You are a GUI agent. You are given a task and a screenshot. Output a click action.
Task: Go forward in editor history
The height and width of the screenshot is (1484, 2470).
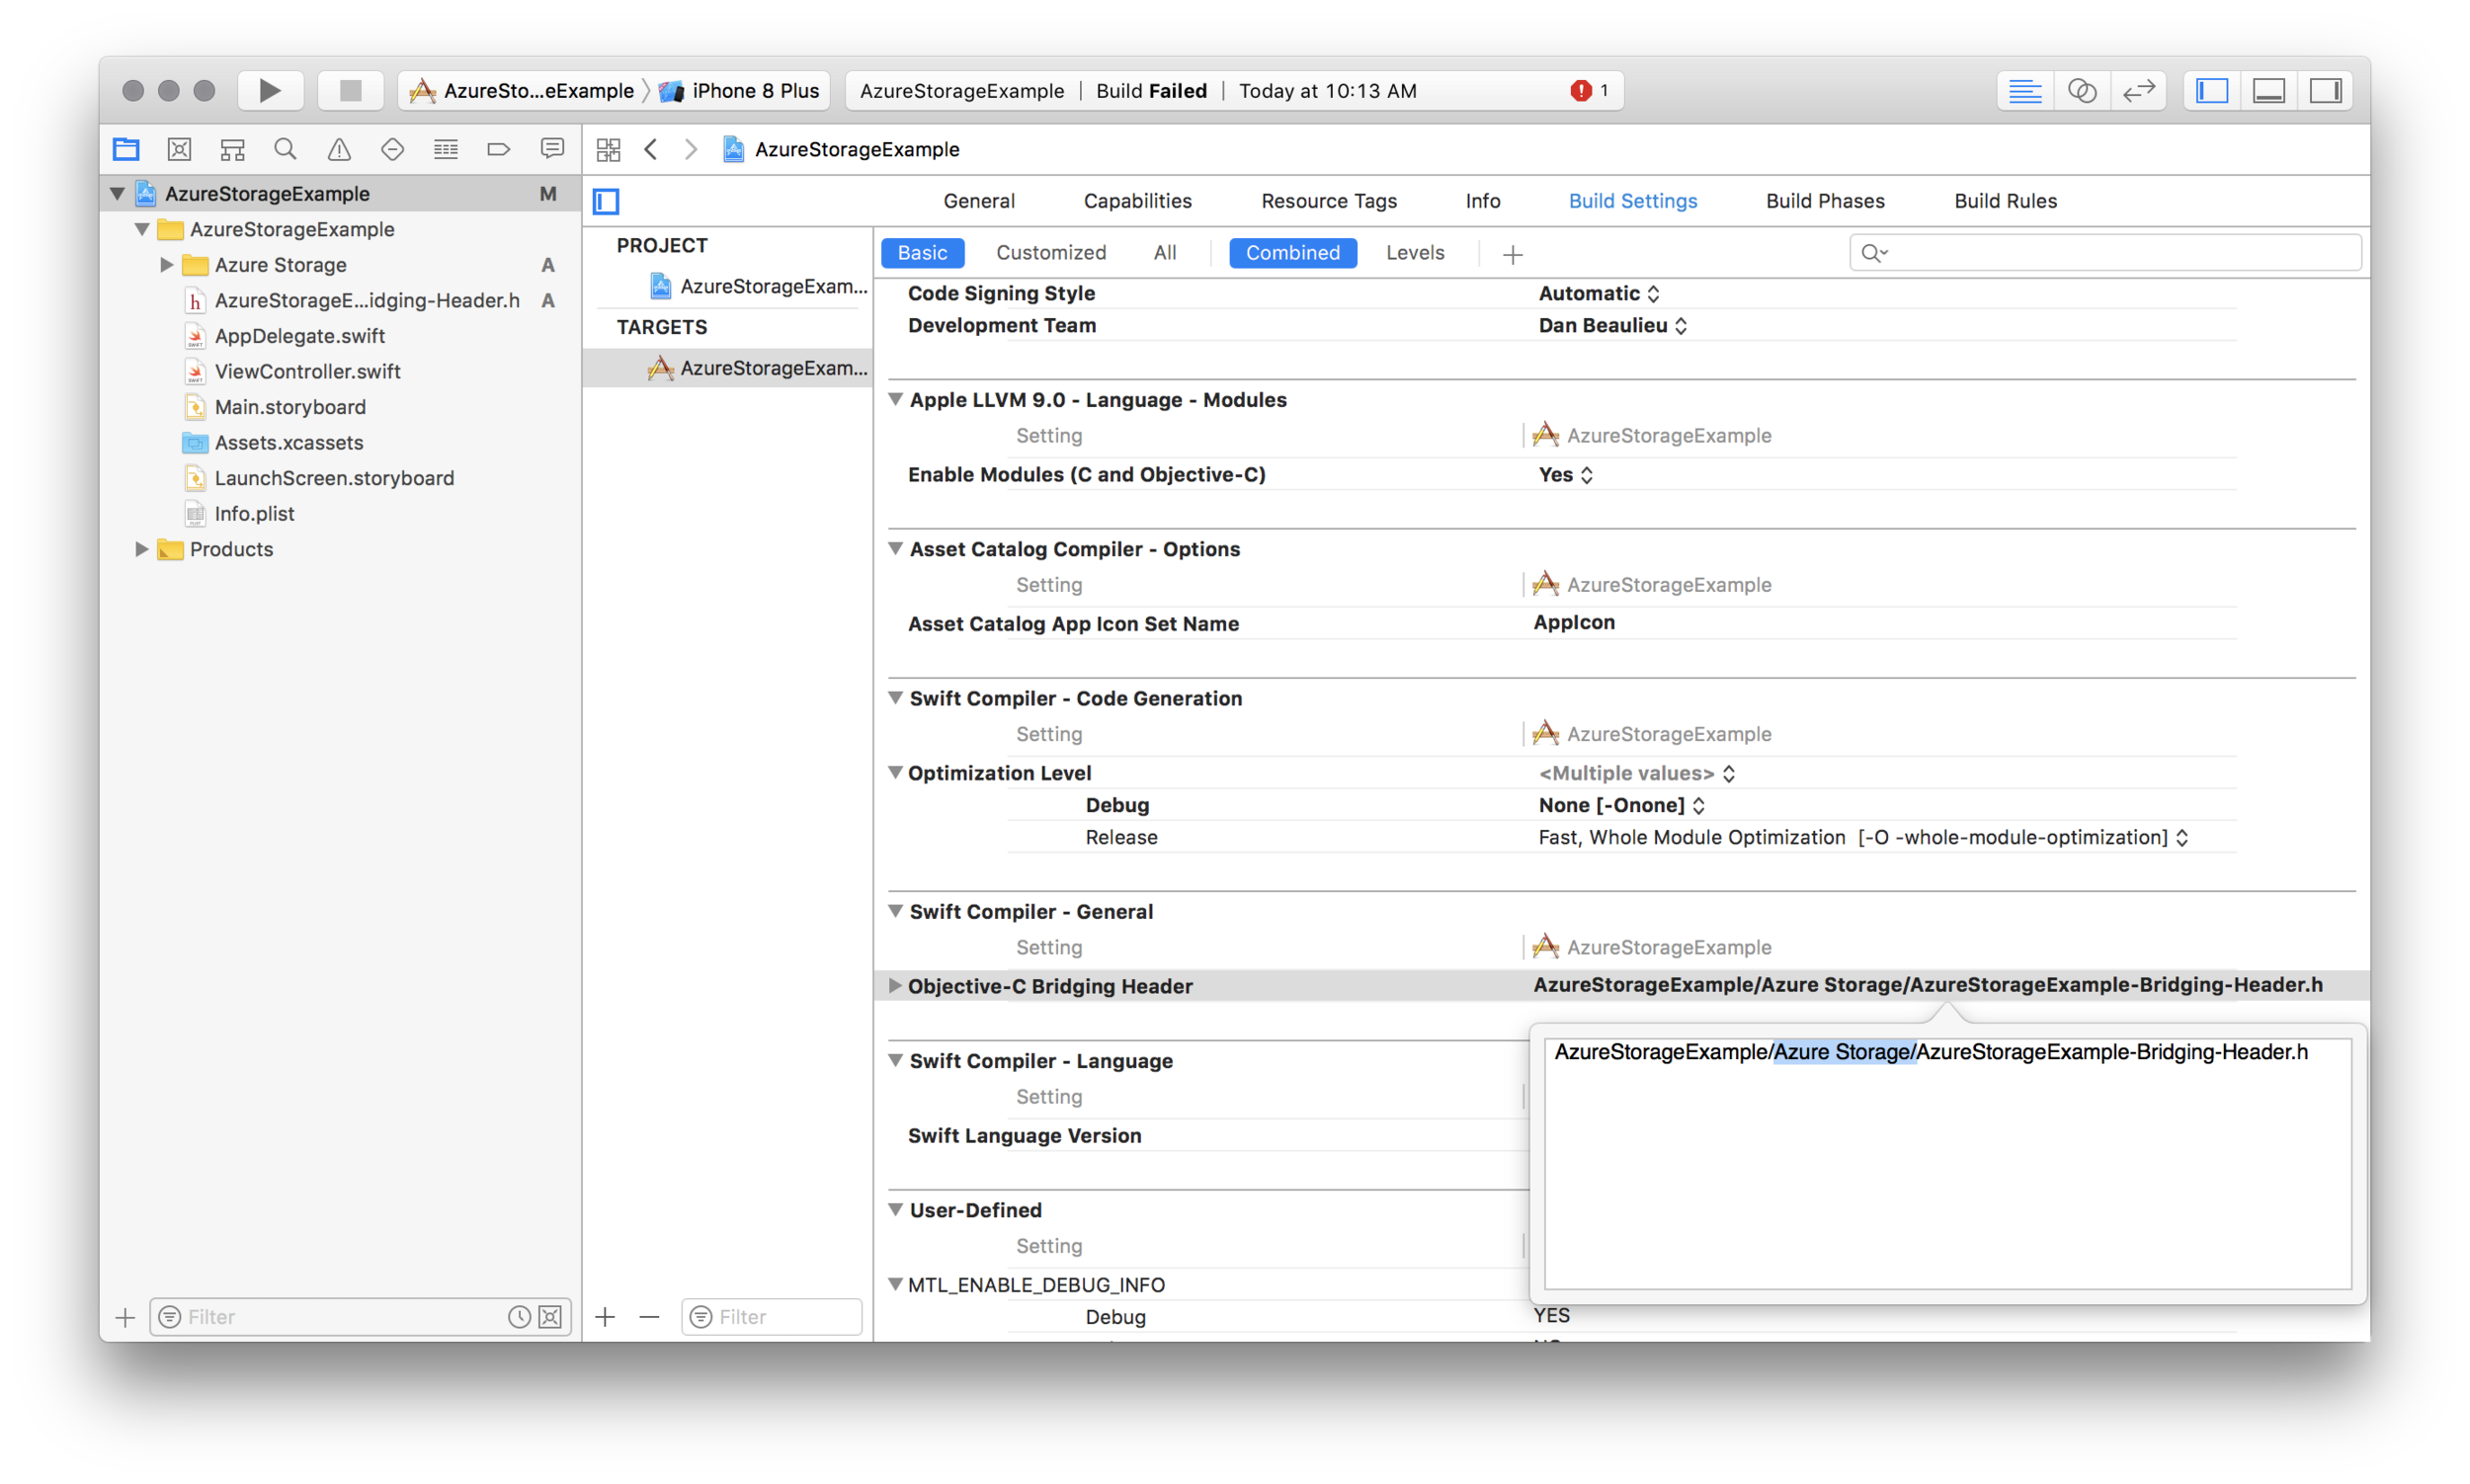690,149
